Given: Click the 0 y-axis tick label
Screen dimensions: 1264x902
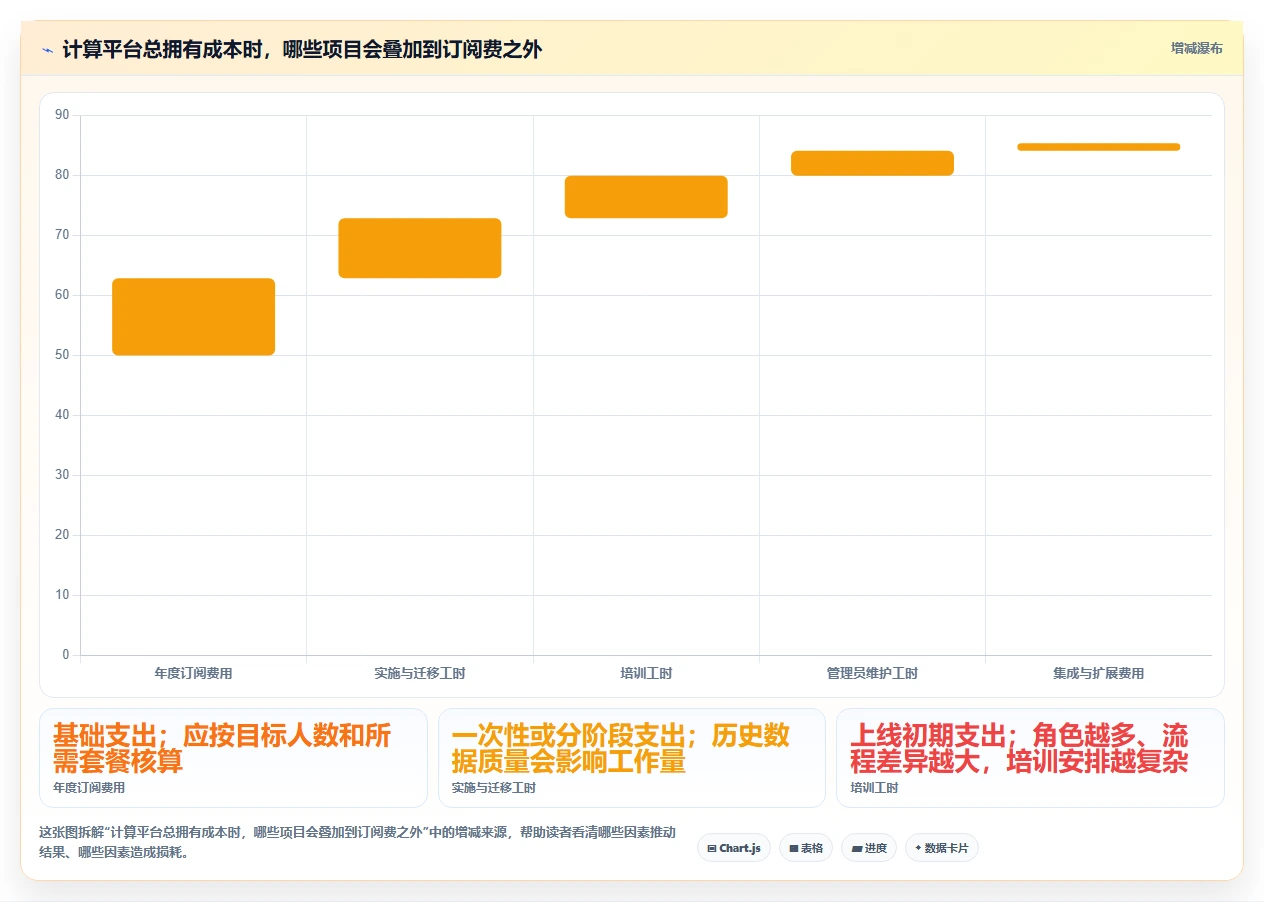Looking at the screenshot, I should click(66, 655).
